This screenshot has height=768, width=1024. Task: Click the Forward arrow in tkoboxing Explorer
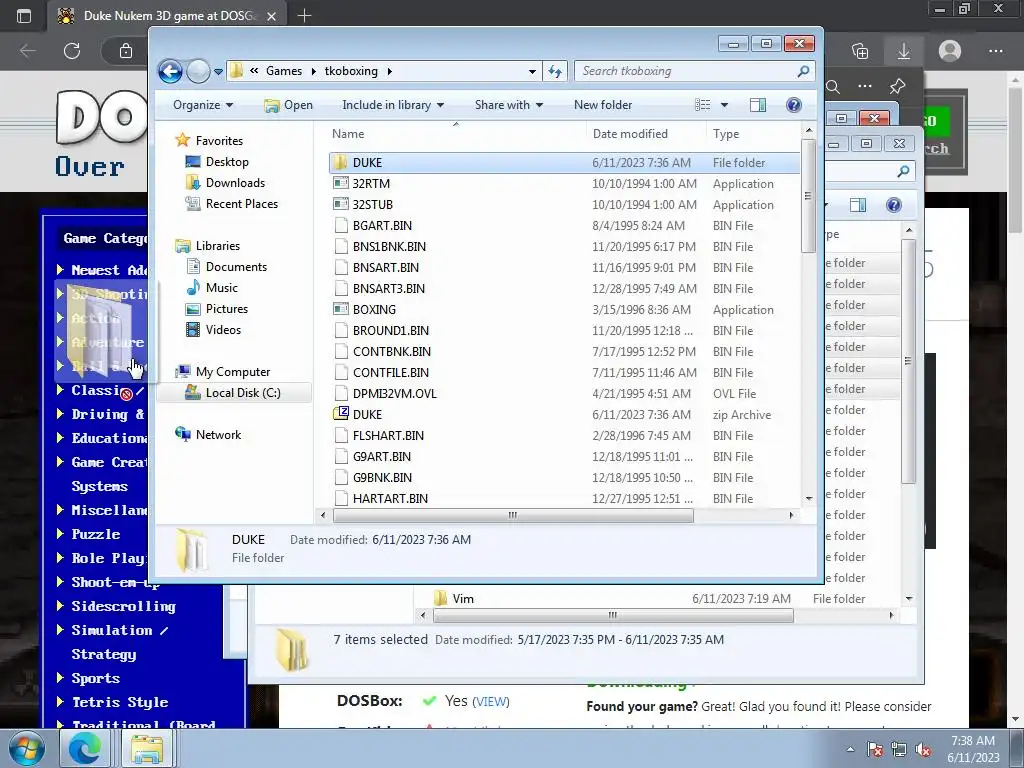[198, 71]
